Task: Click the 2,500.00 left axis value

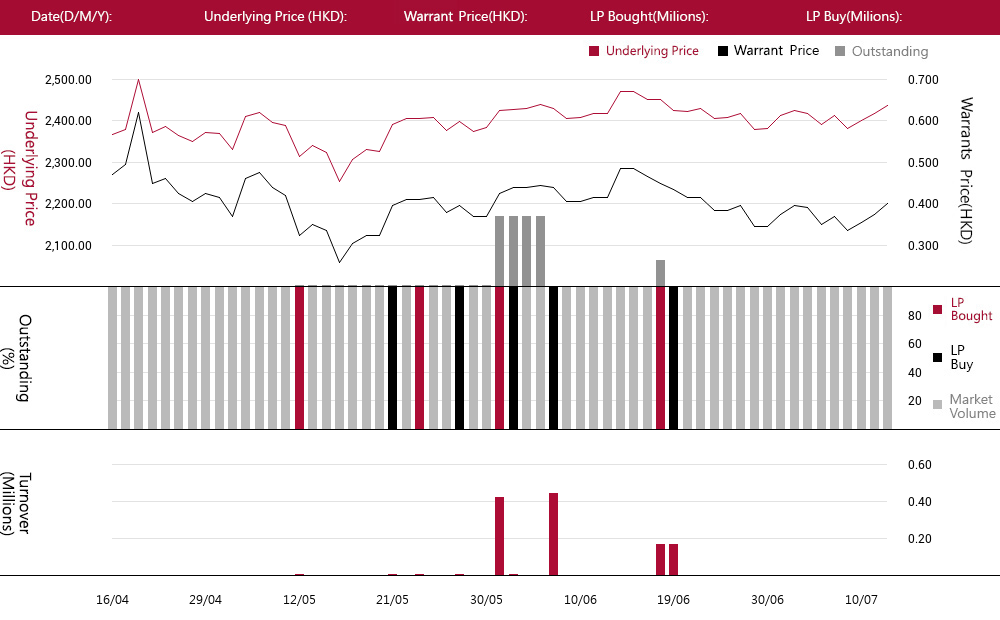Action: click(68, 80)
